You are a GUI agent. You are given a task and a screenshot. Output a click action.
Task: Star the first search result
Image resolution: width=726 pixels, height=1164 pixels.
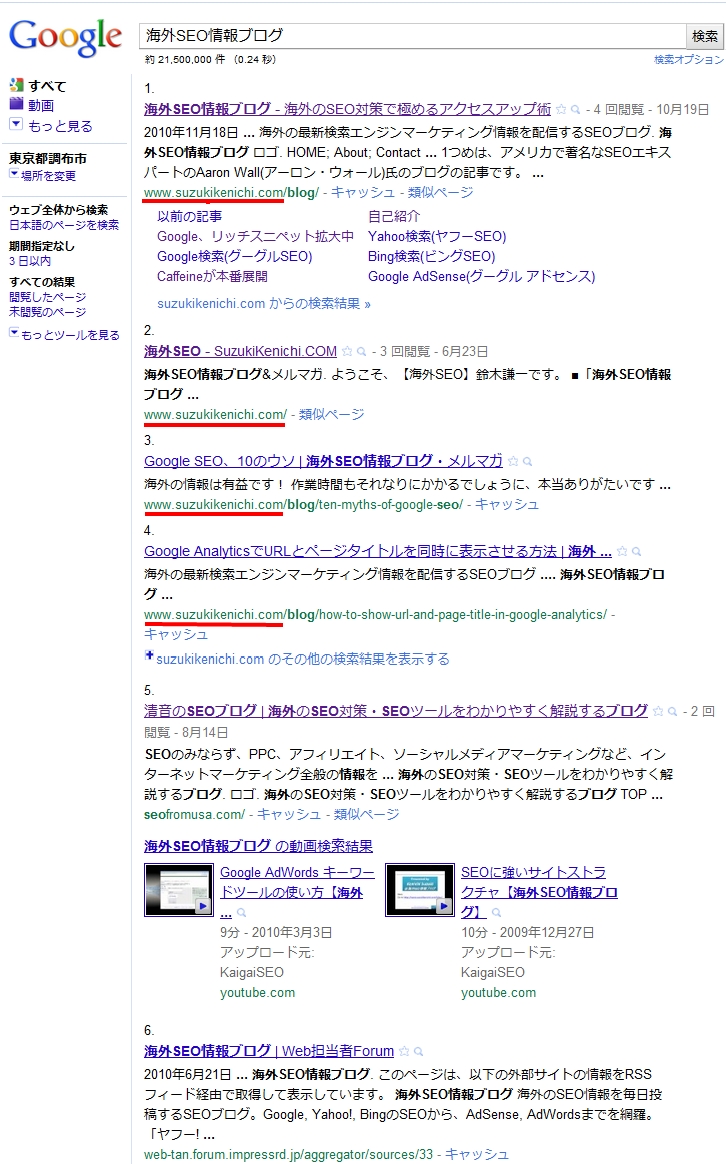561,110
